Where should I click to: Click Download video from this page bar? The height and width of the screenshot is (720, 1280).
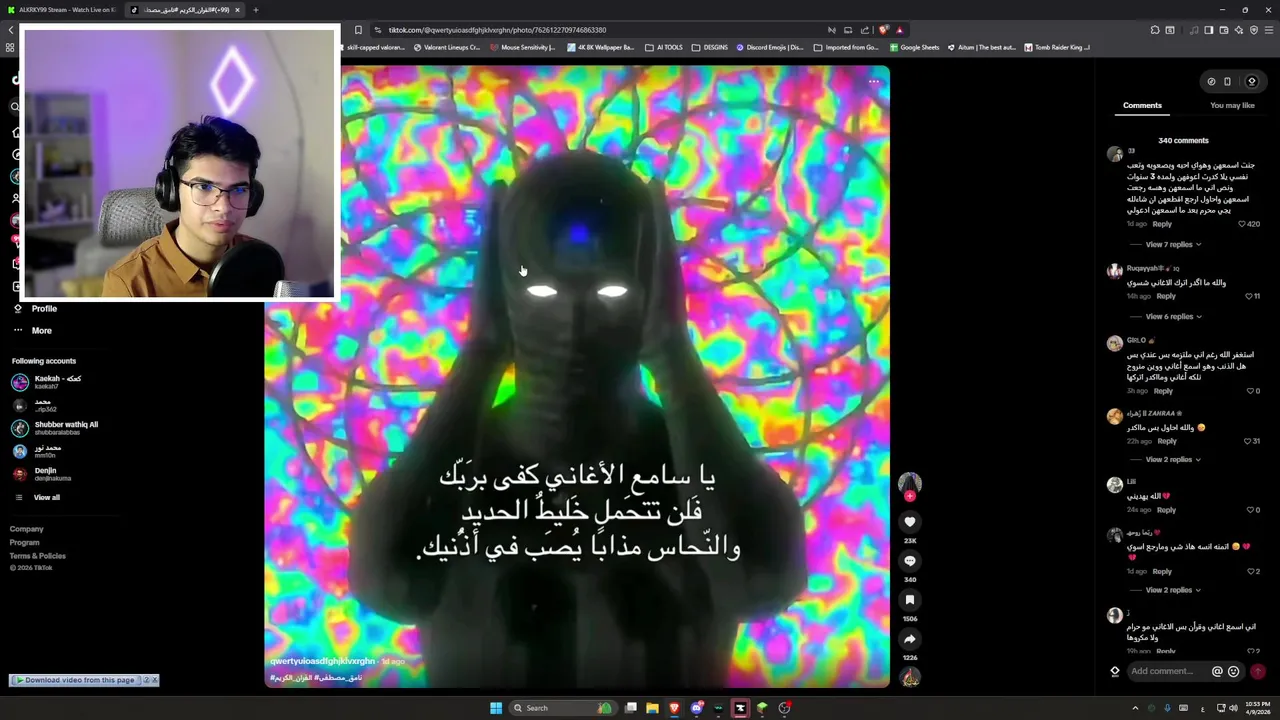click(x=79, y=680)
